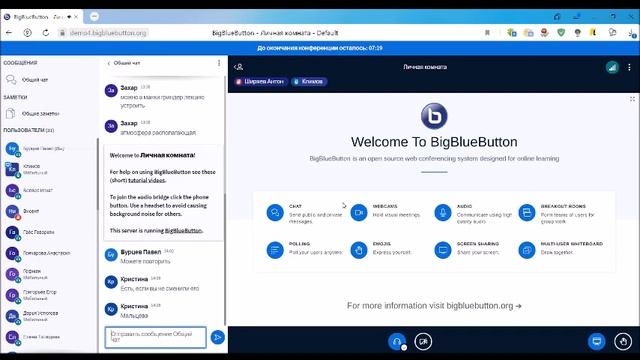Click the Webcams feature icon

click(359, 213)
